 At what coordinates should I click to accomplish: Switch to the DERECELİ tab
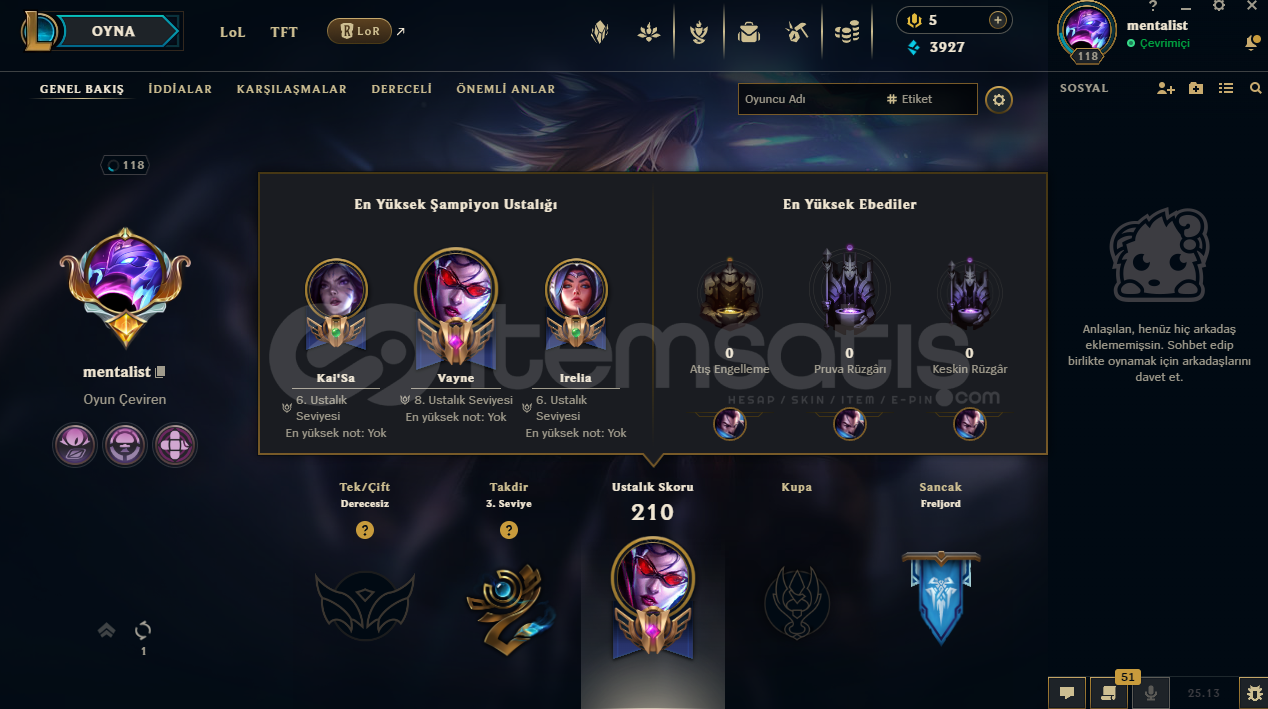[x=402, y=89]
